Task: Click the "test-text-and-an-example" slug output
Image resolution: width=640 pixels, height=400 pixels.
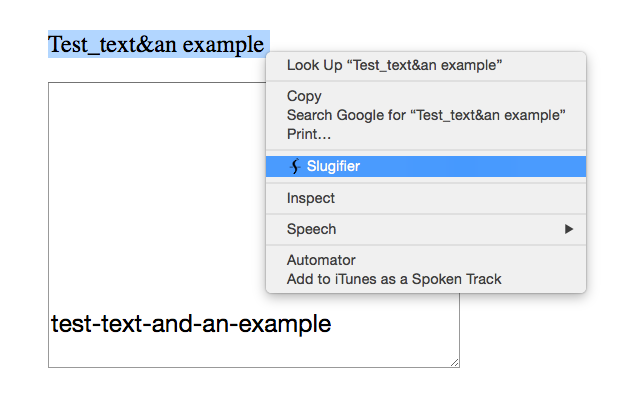Action: click(190, 325)
